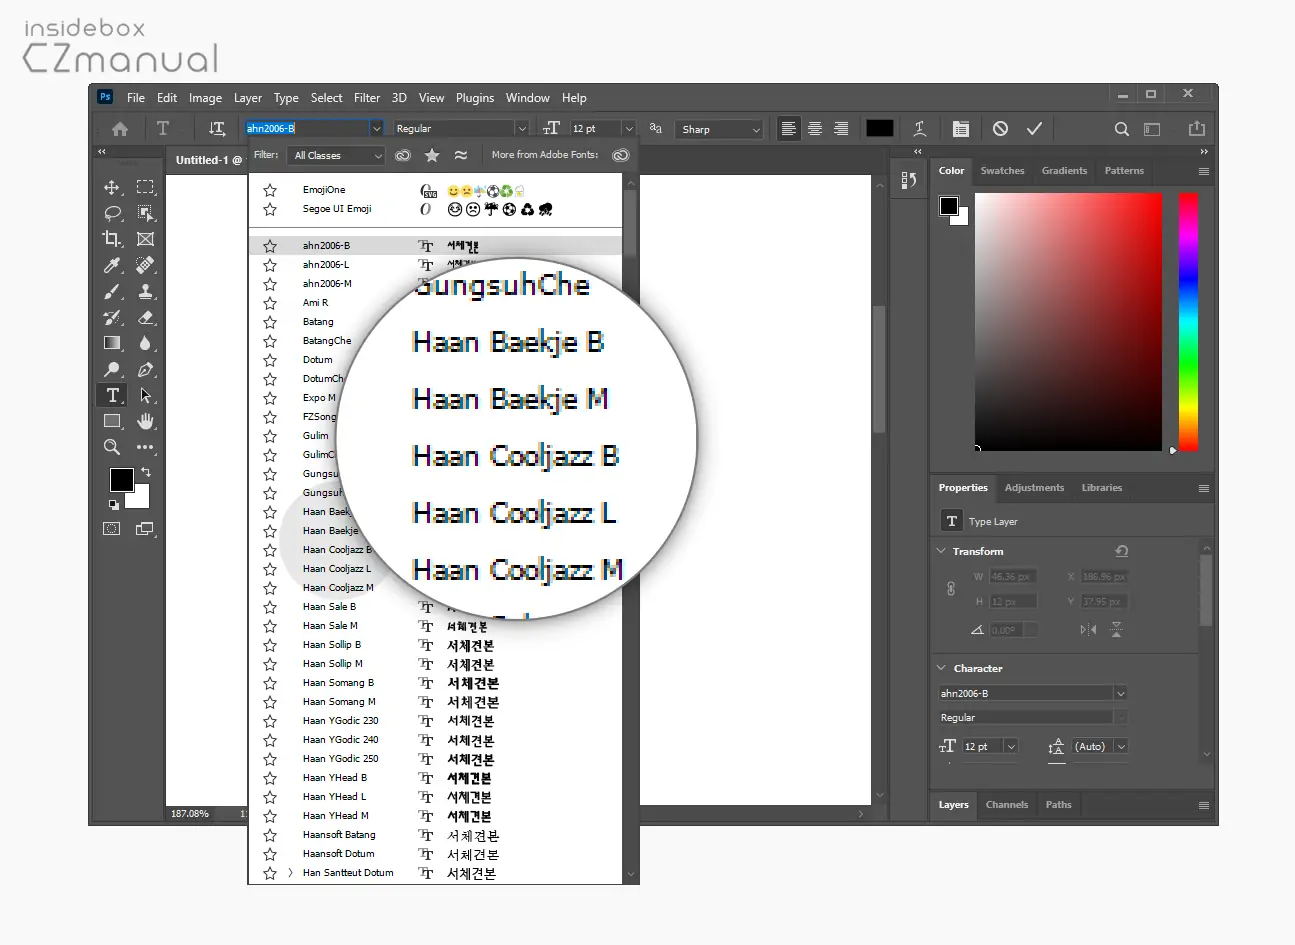Screen dimensions: 1295x945
Task: Select the Object Selection tool
Action: (x=146, y=213)
